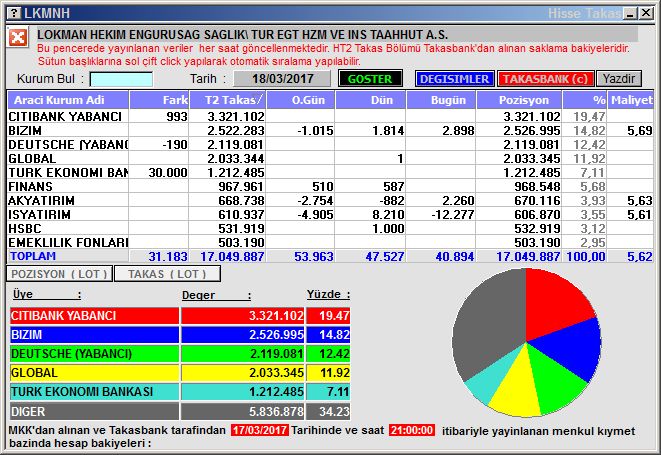661x455 pixels.
Task: Click the GOSTER button
Action: [x=370, y=79]
